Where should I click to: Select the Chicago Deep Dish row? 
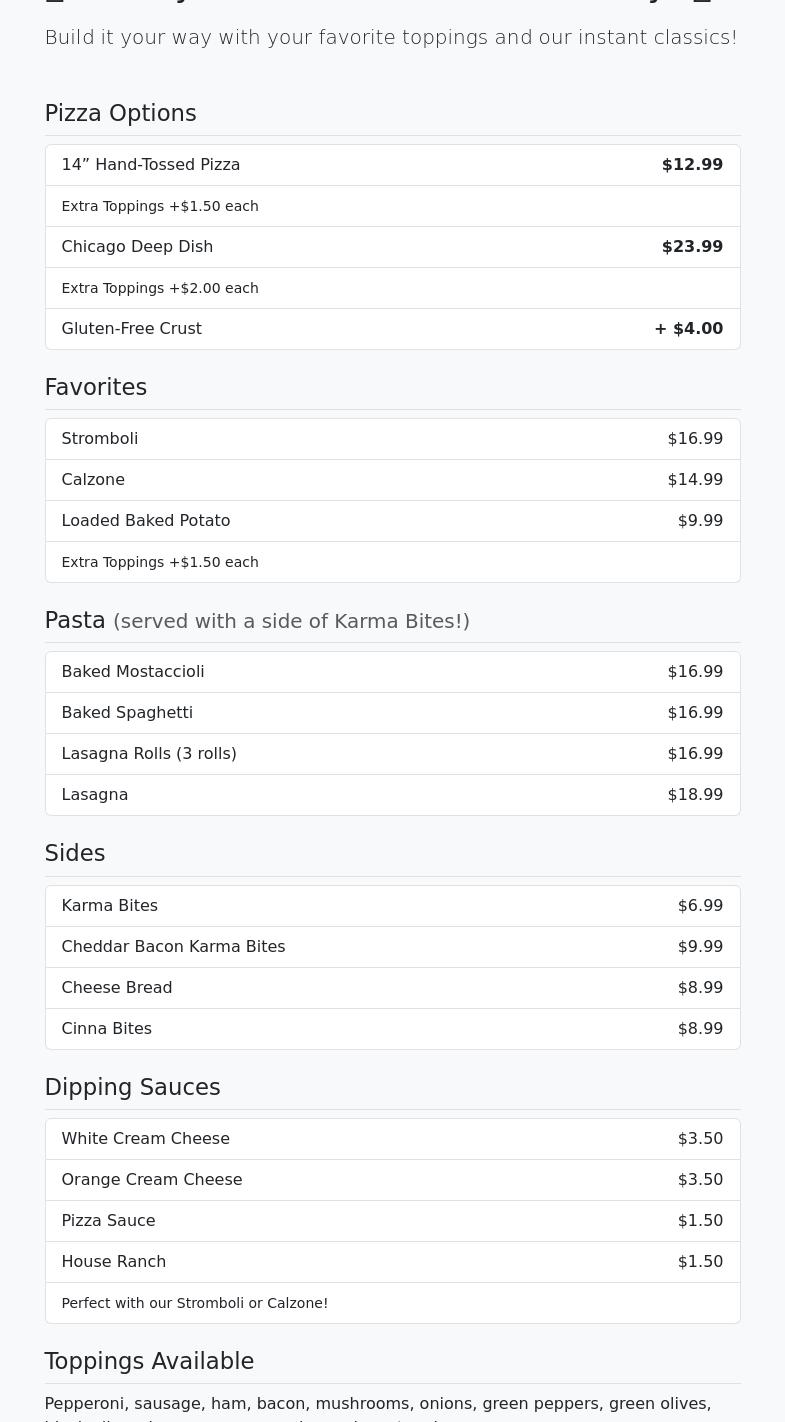(137, 247)
